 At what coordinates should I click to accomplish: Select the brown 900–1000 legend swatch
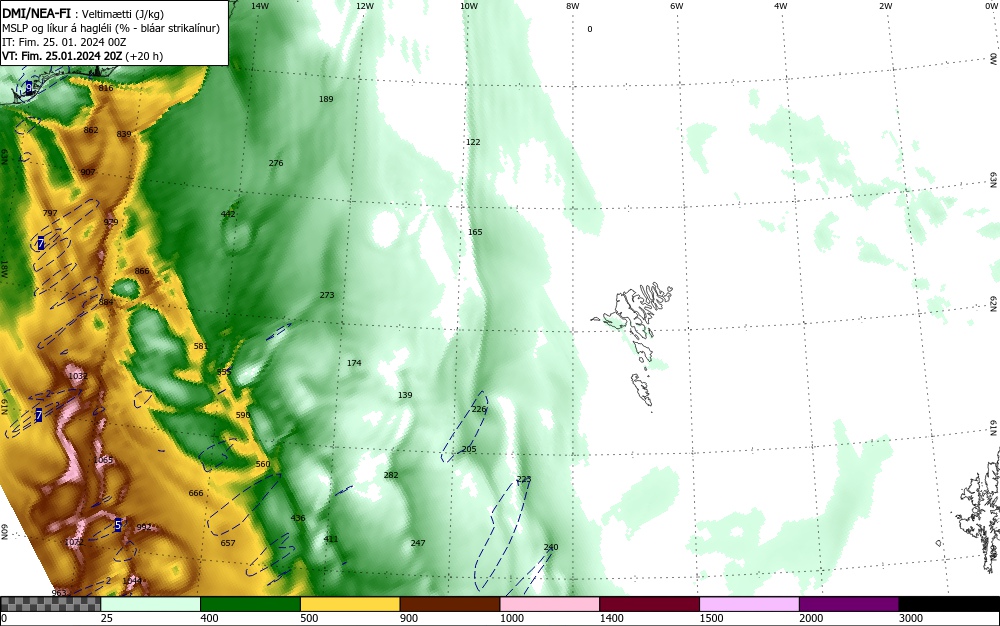(450, 604)
